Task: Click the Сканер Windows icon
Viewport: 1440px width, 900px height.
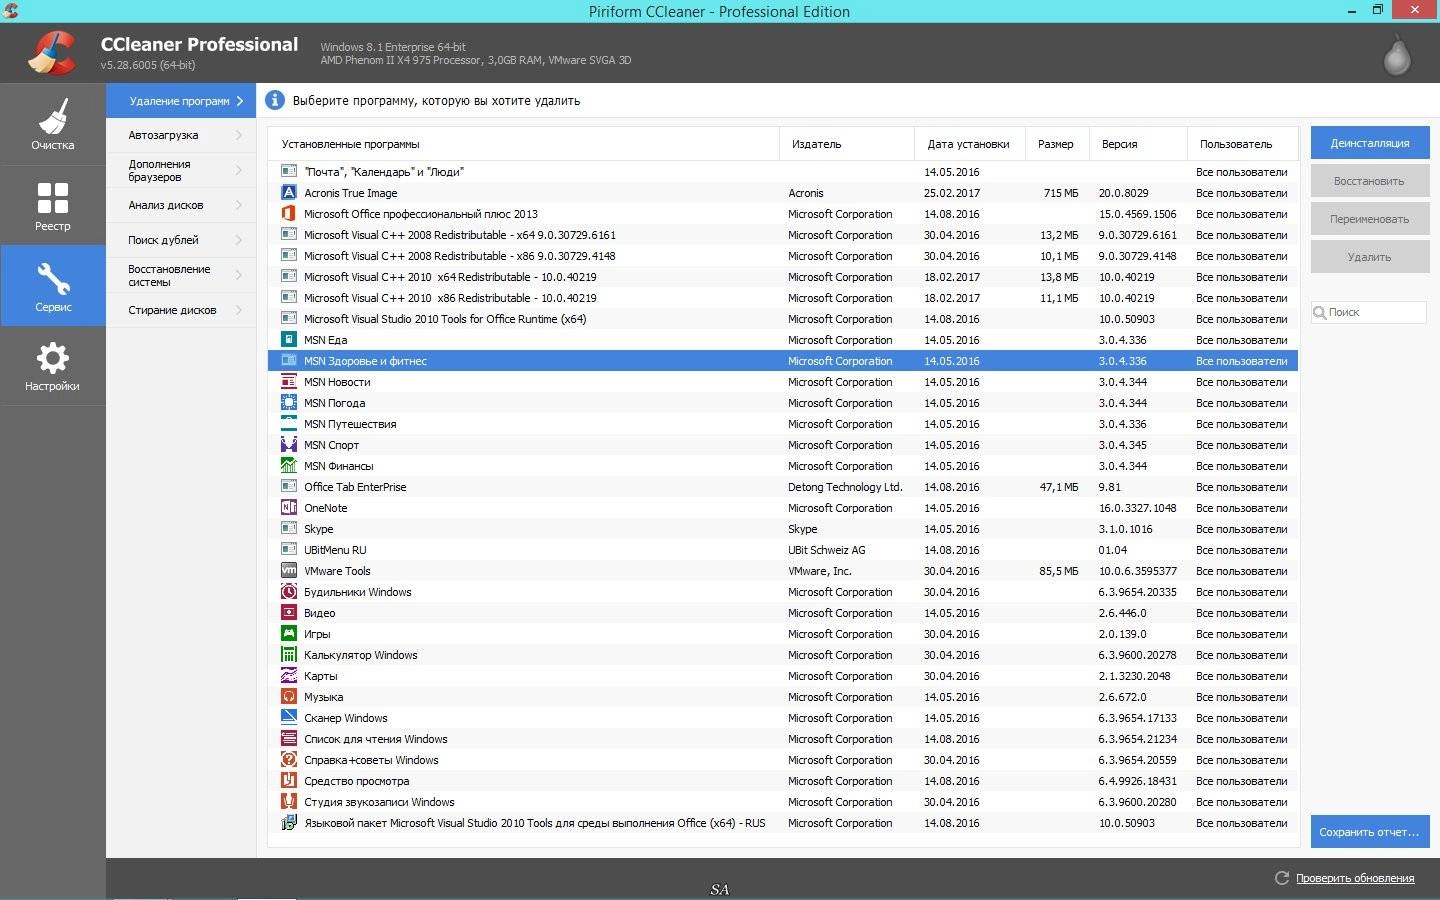Action: pyautogui.click(x=289, y=718)
